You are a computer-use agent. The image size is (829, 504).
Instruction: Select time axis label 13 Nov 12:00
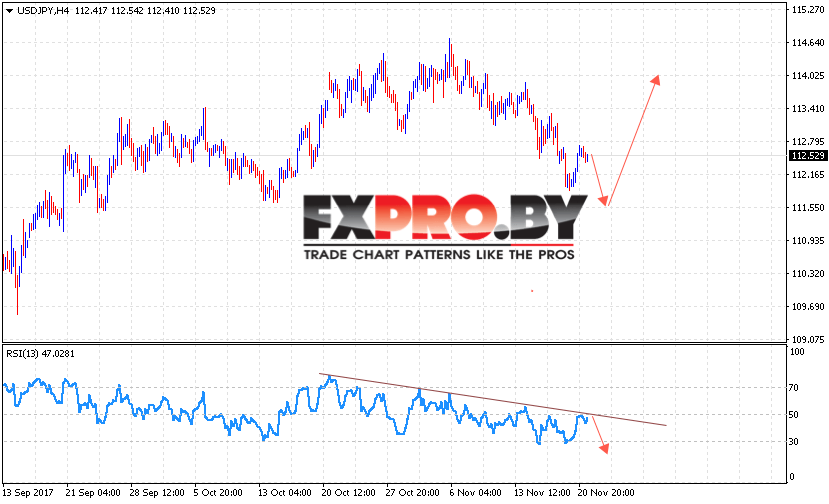[x=542, y=492]
